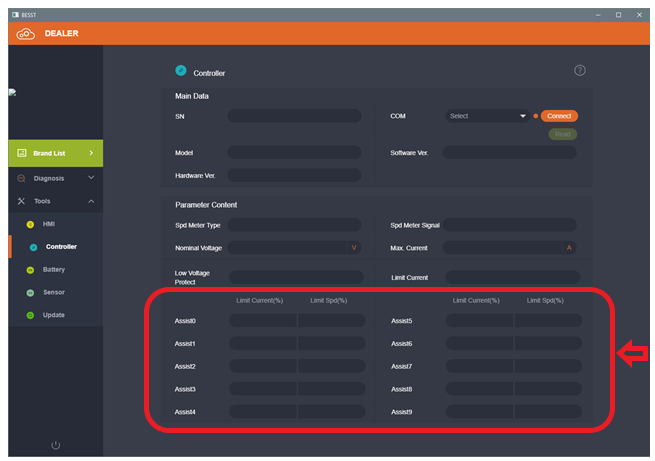Click the Parameter Content heading

tap(206, 205)
